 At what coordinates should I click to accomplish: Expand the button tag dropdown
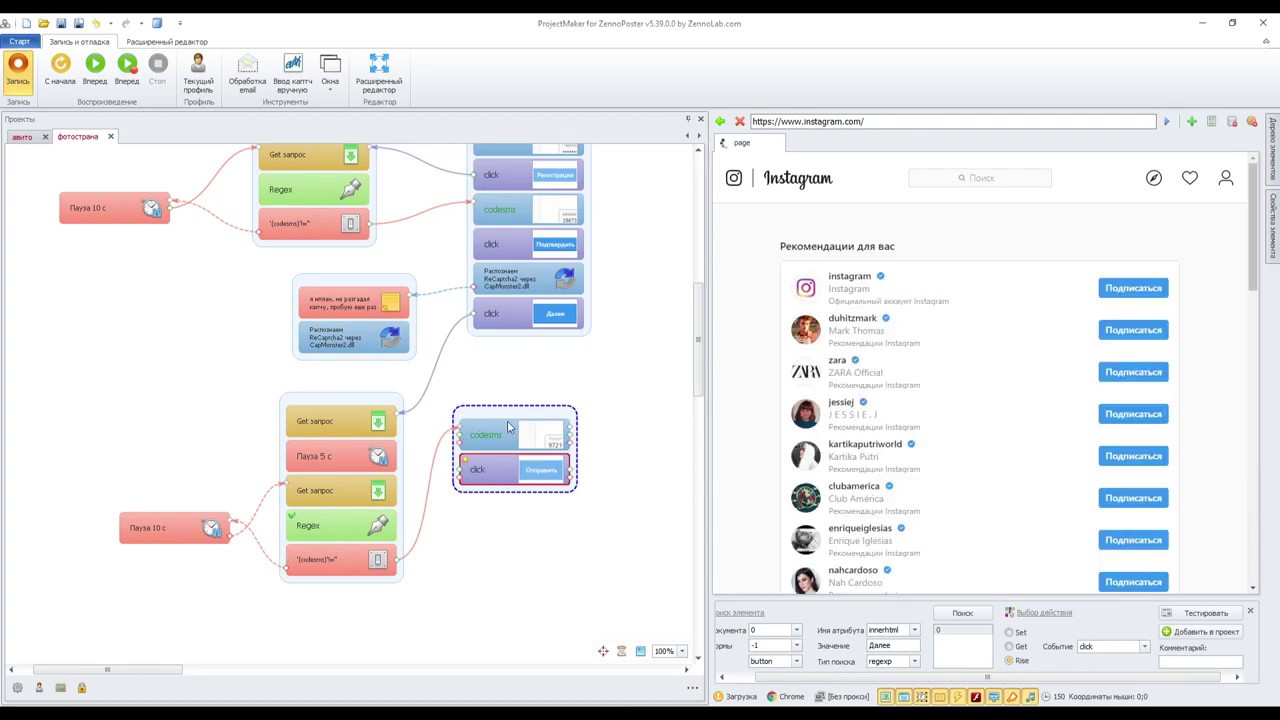[796, 661]
